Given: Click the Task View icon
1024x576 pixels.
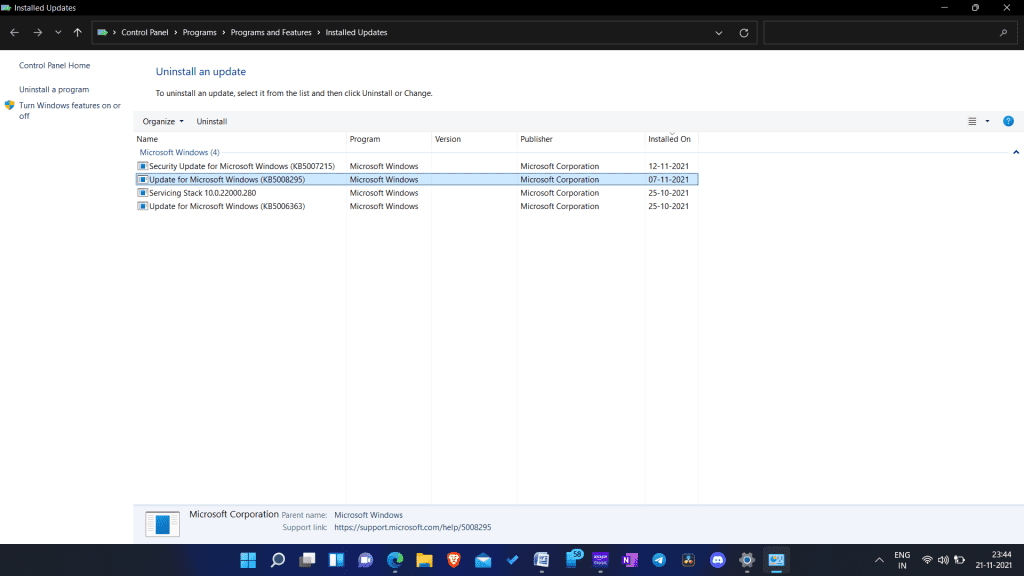Looking at the screenshot, I should (x=306, y=560).
